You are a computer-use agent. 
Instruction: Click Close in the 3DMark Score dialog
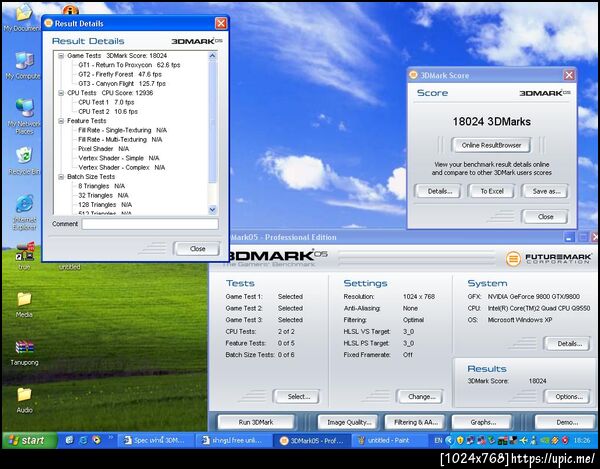click(x=545, y=217)
